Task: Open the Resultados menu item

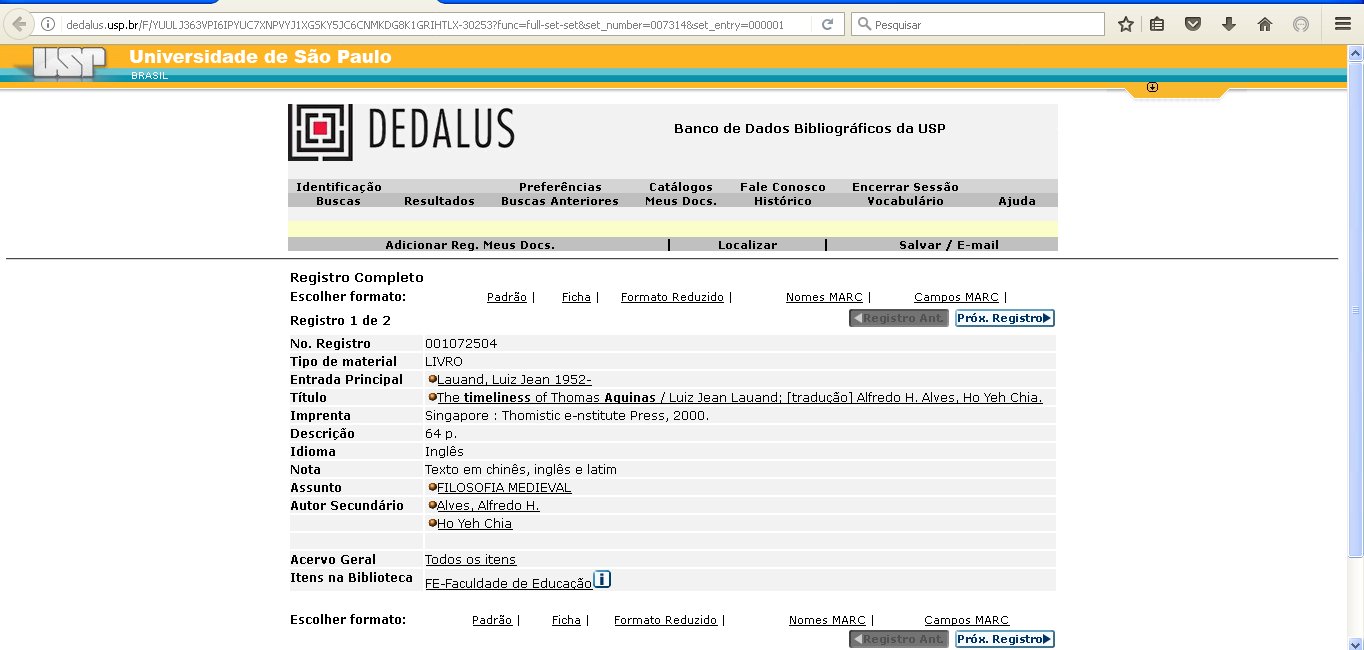Action: point(439,201)
